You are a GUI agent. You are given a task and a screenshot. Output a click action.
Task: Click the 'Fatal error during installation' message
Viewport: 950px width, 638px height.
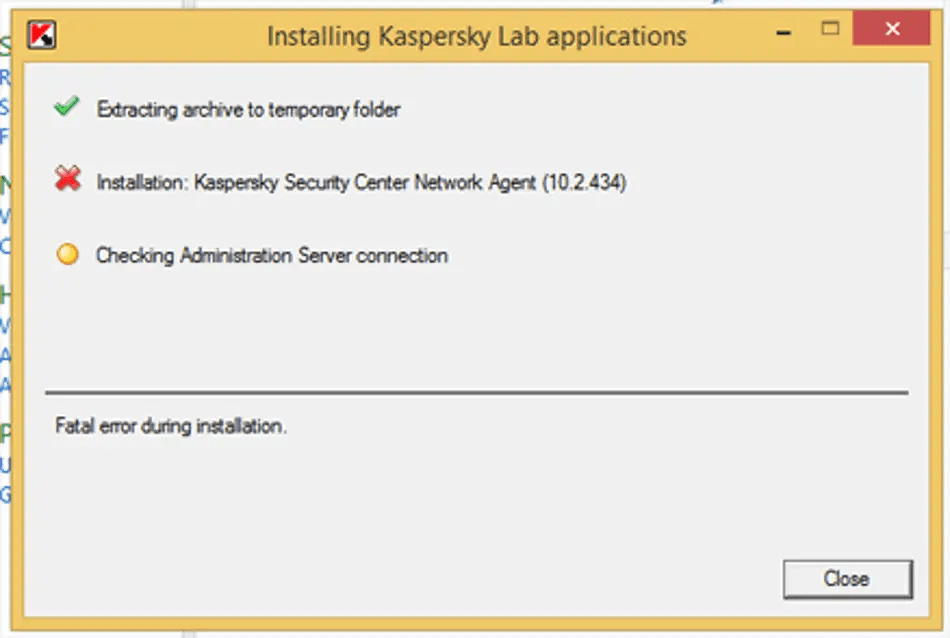(x=170, y=426)
